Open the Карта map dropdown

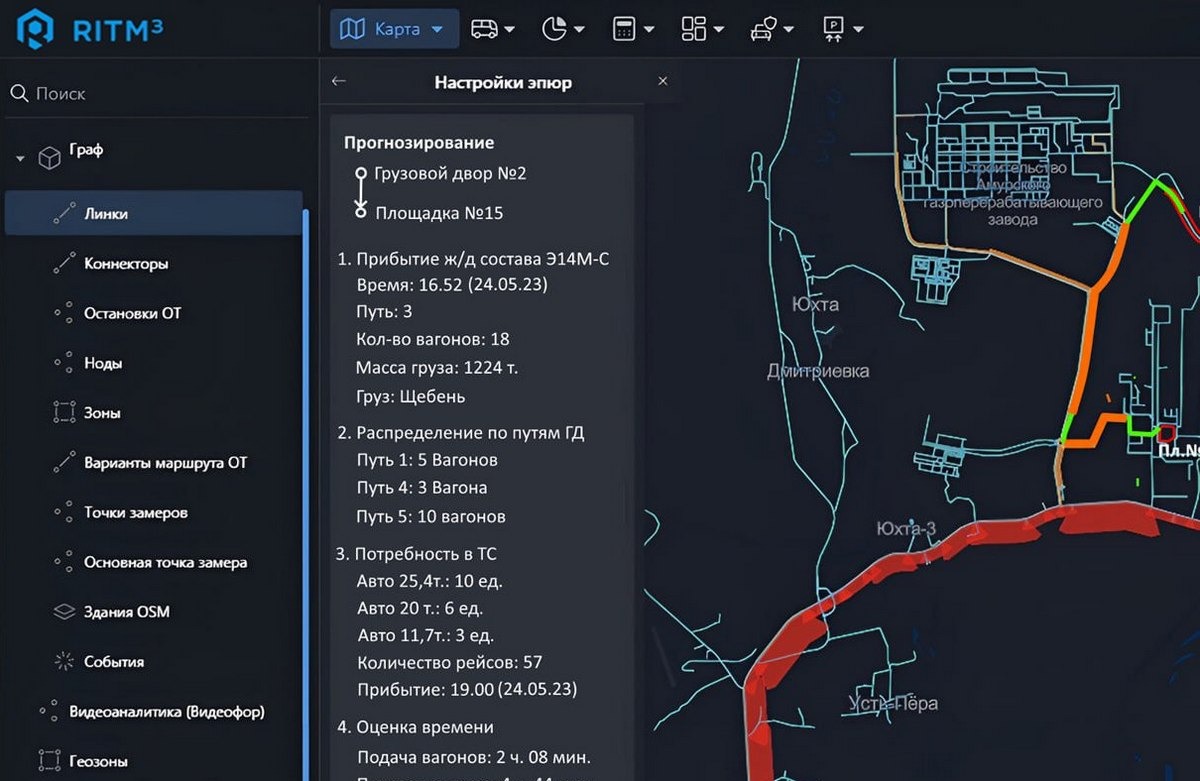[393, 29]
